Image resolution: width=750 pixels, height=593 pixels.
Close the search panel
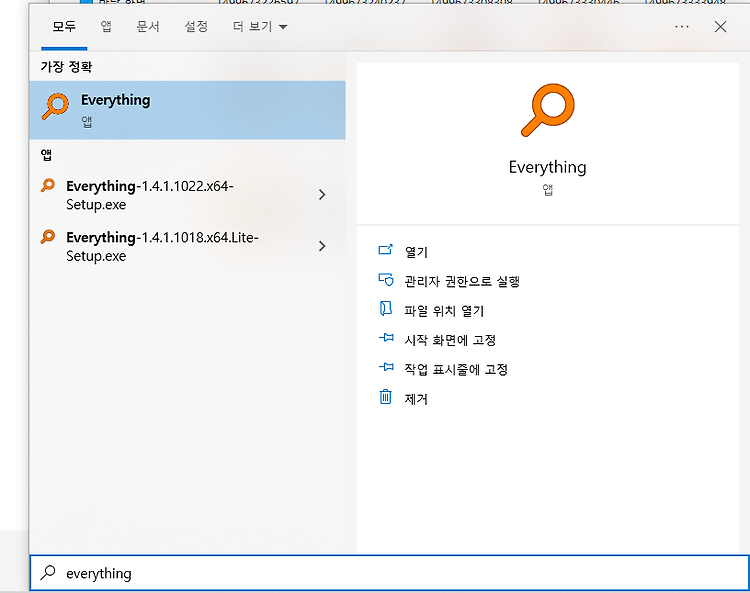click(720, 27)
